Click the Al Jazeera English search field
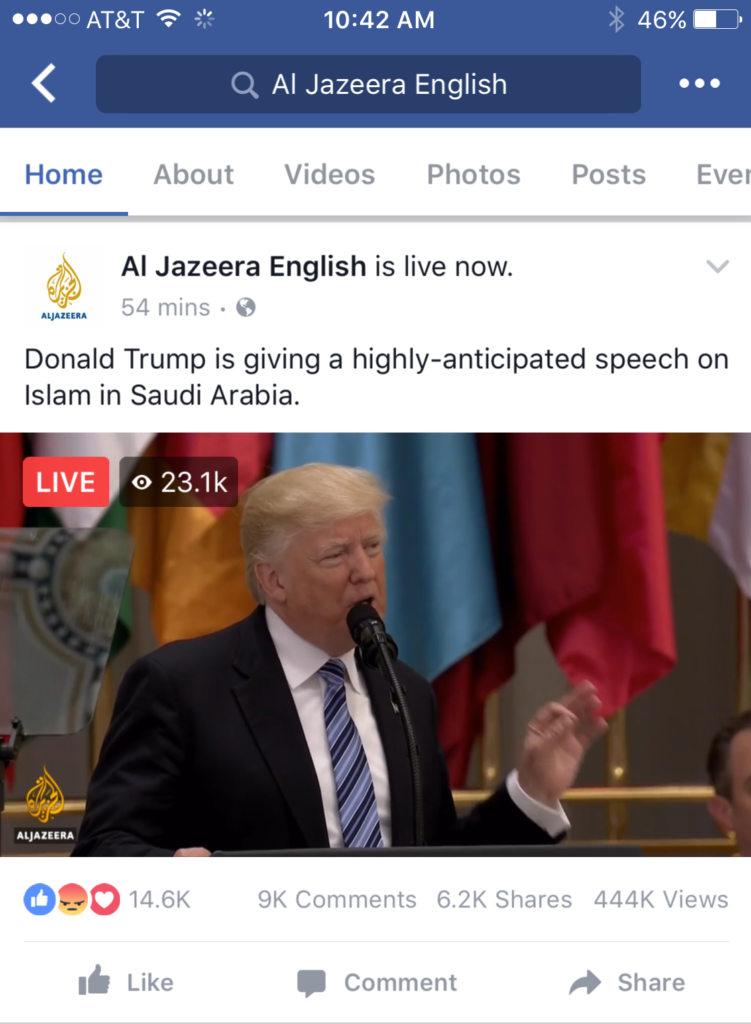This screenshot has width=751, height=1024. click(x=368, y=84)
